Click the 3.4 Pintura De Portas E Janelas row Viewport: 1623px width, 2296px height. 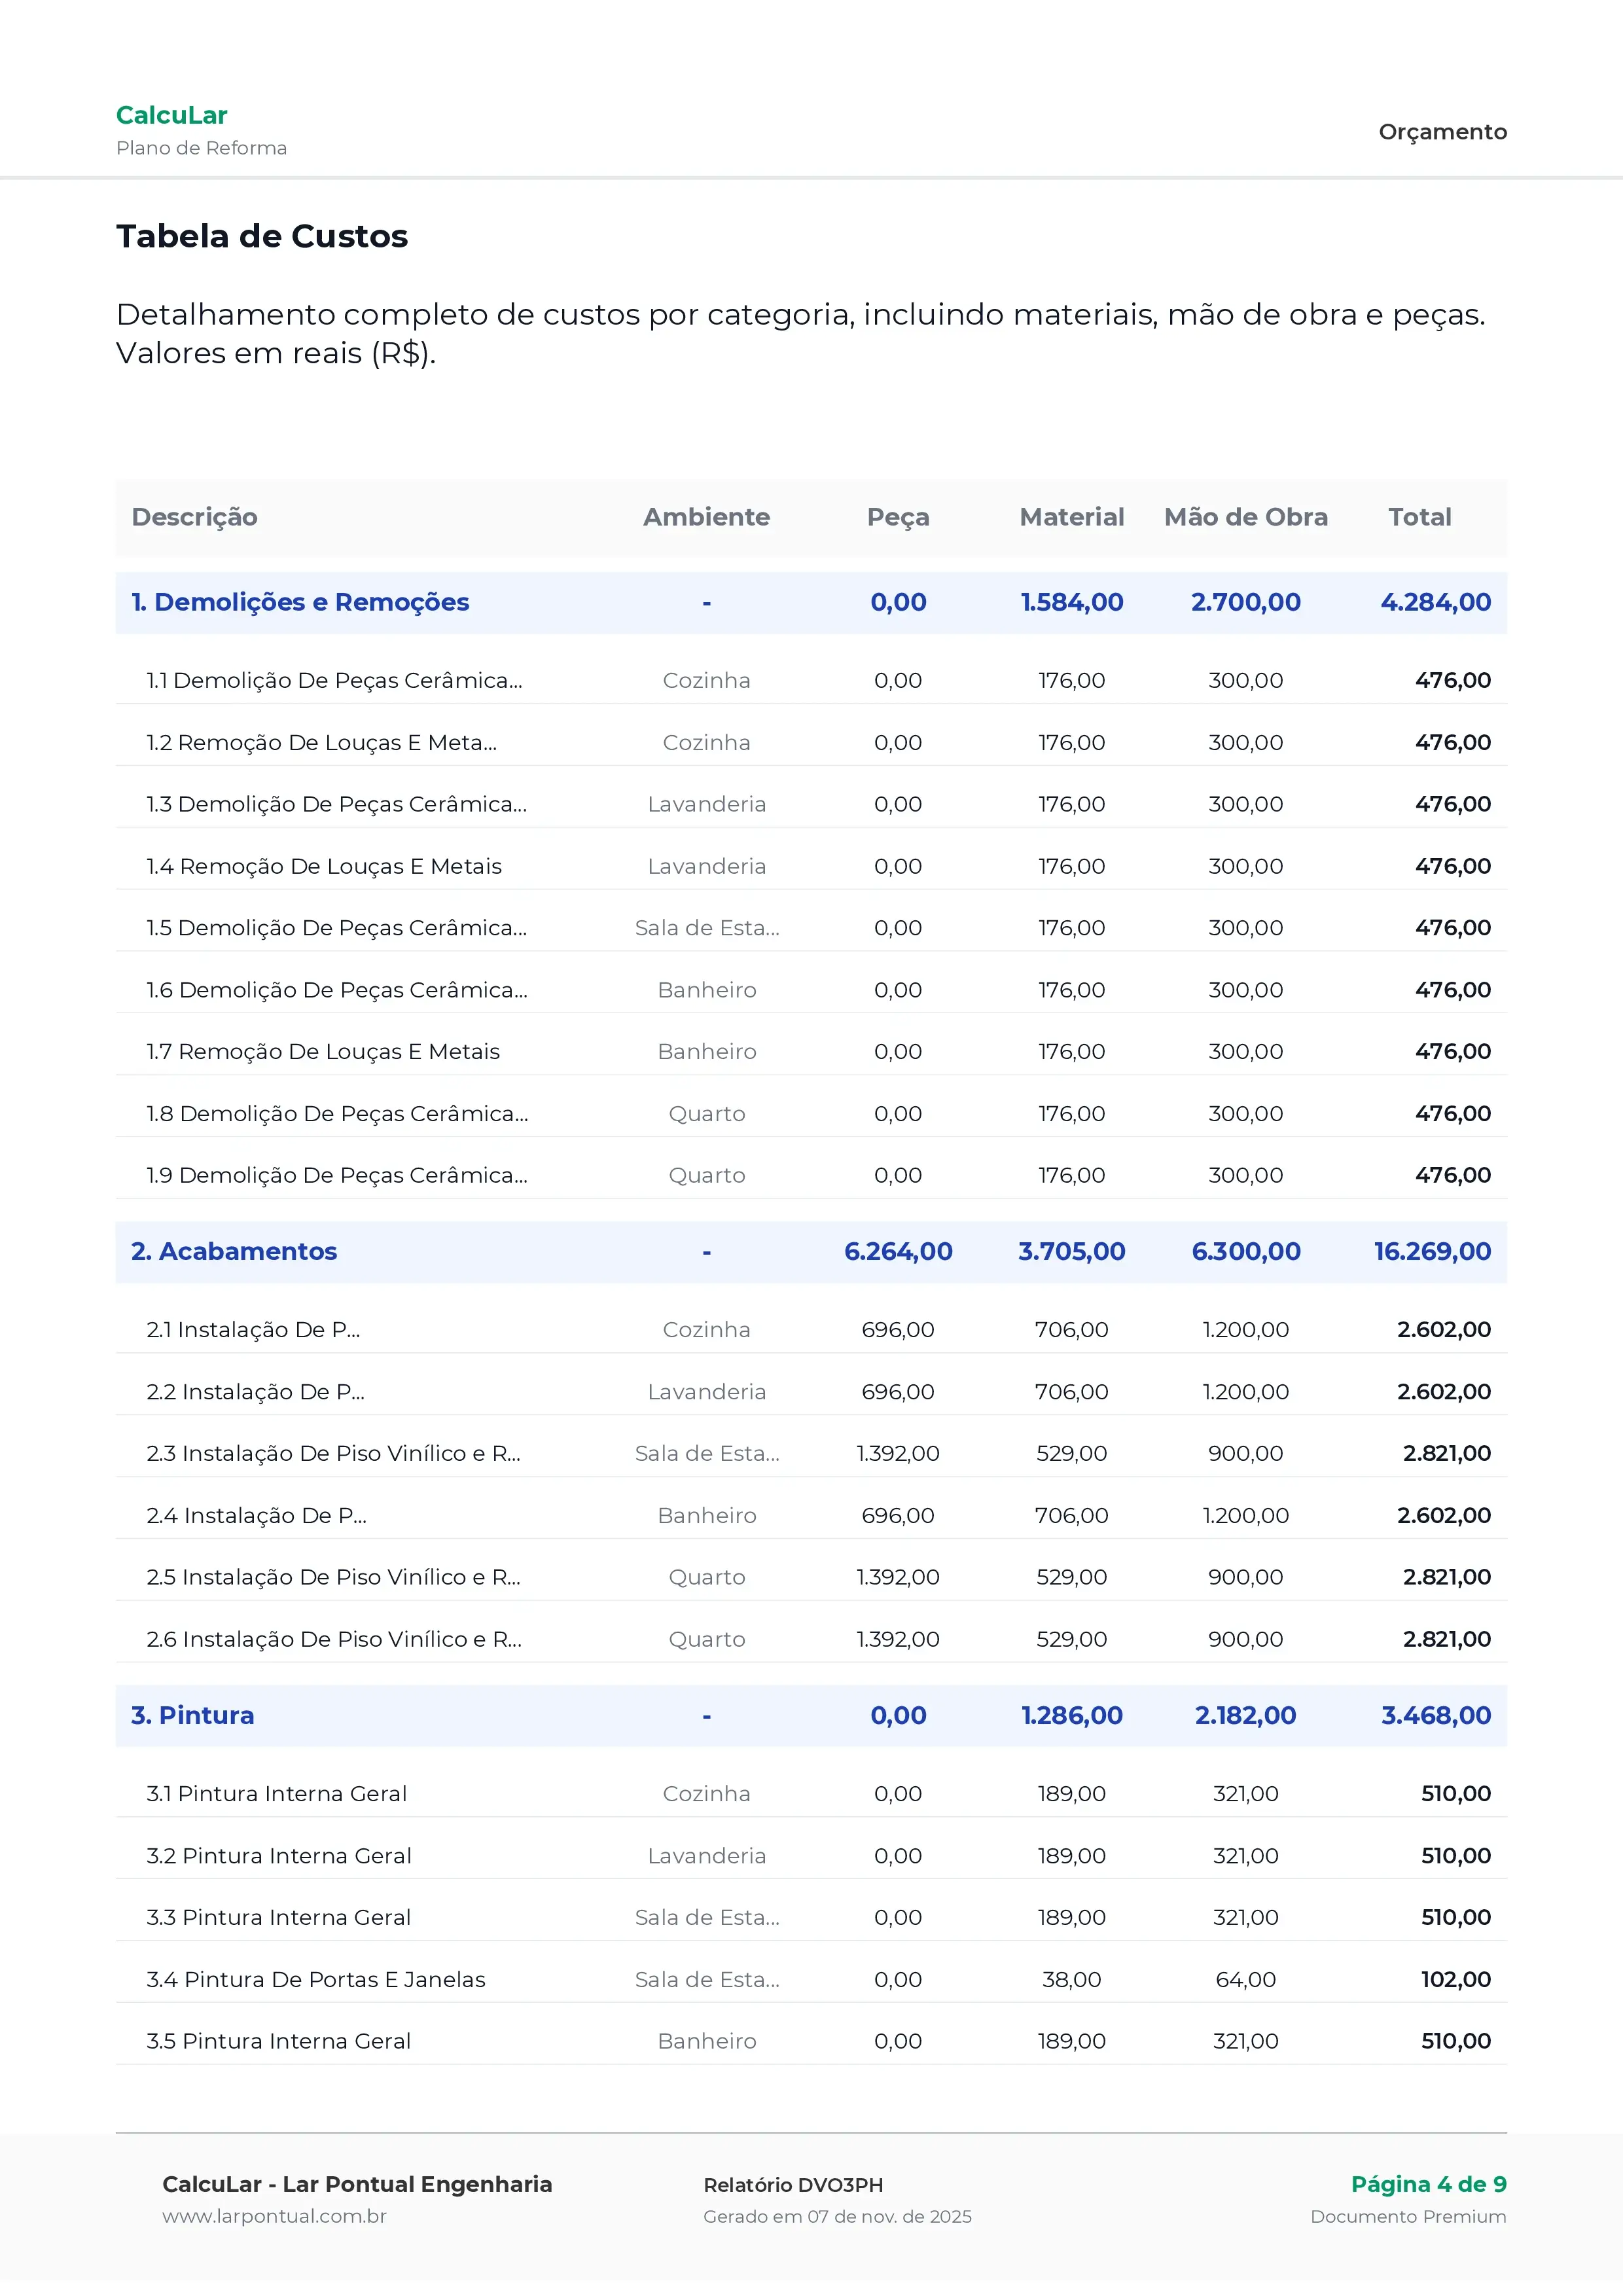[316, 1979]
